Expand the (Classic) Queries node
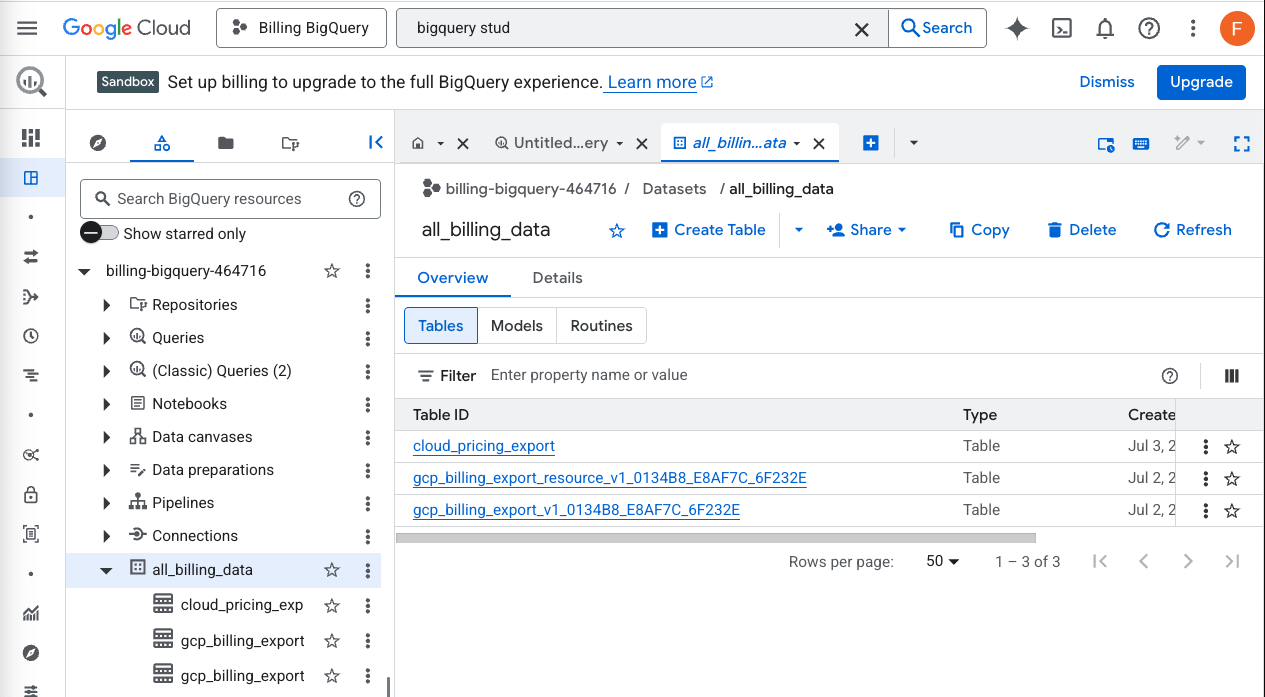 pos(107,371)
